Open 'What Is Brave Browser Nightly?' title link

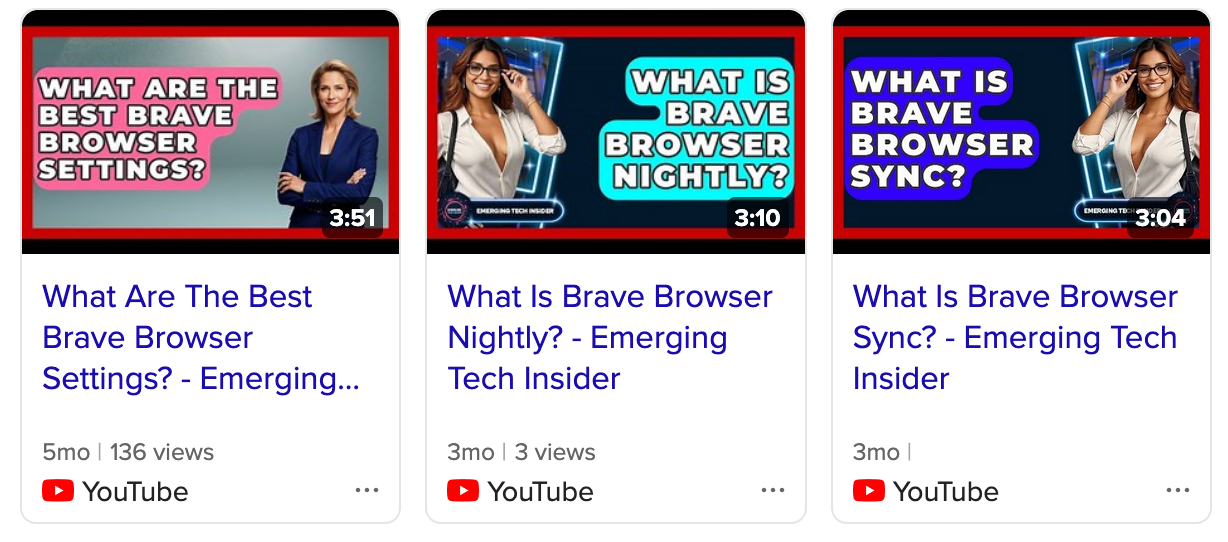(x=610, y=338)
